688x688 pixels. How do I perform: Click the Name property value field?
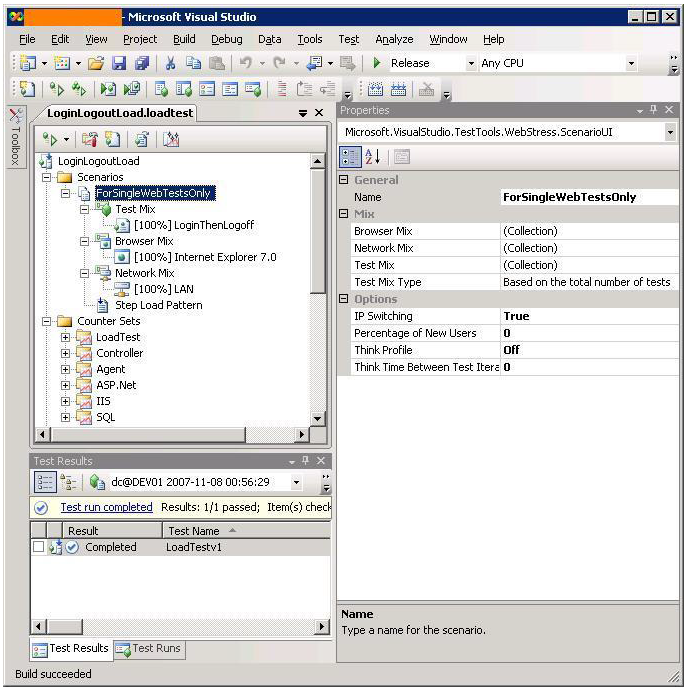[x=585, y=197]
